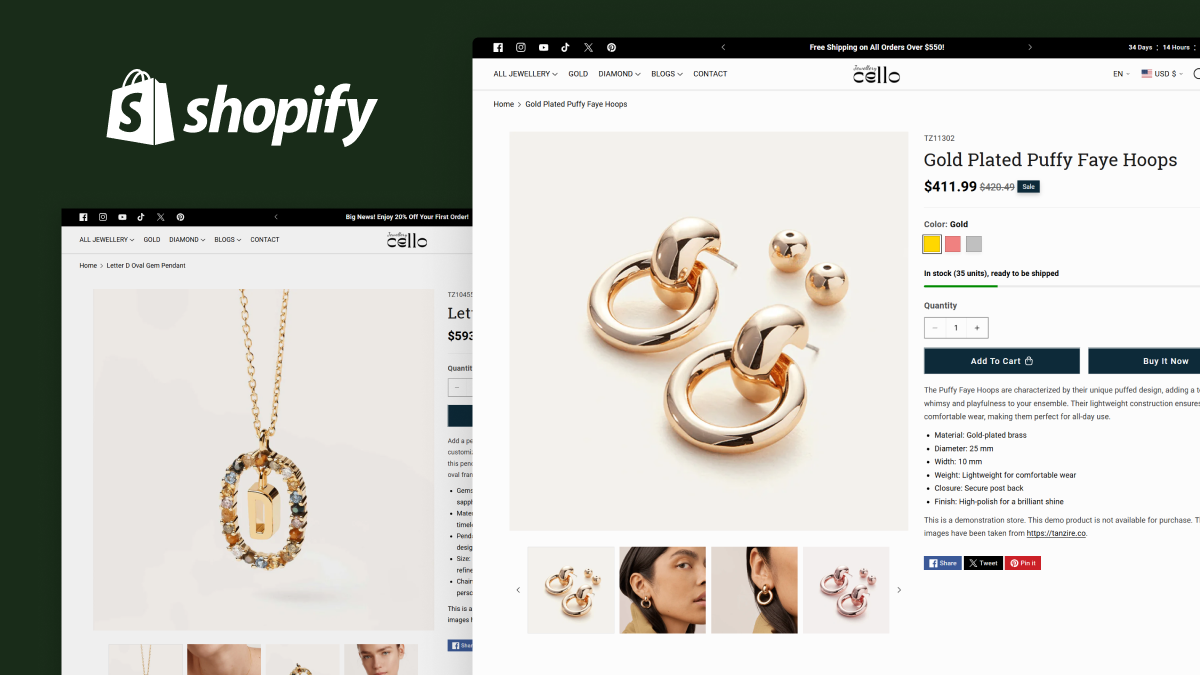Follow the tanzire.co link
The height and width of the screenshot is (675, 1200).
[x=1056, y=534]
